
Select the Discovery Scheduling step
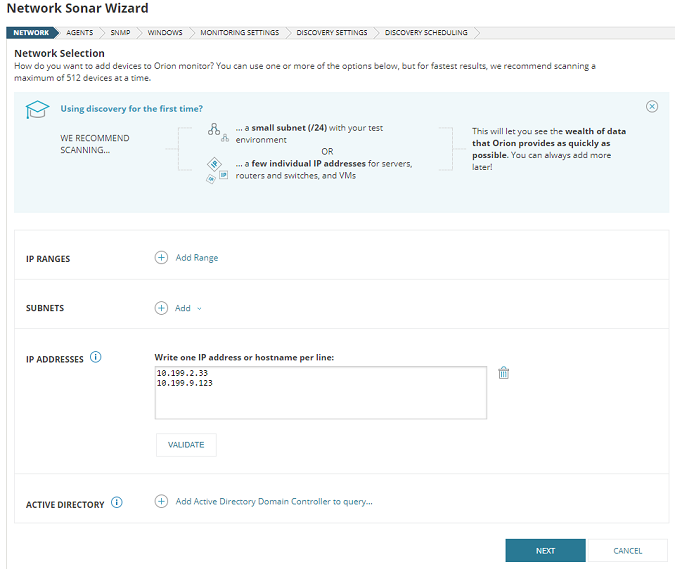tap(425, 33)
